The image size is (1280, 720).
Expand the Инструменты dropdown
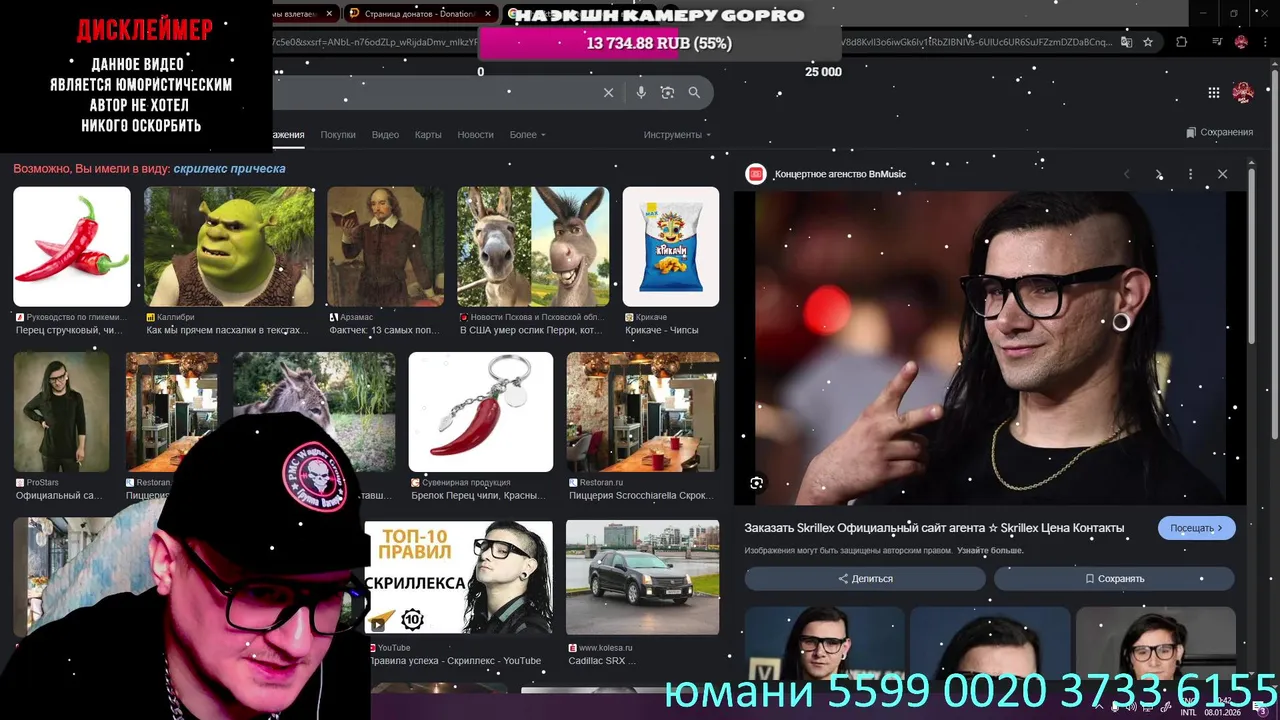[677, 135]
